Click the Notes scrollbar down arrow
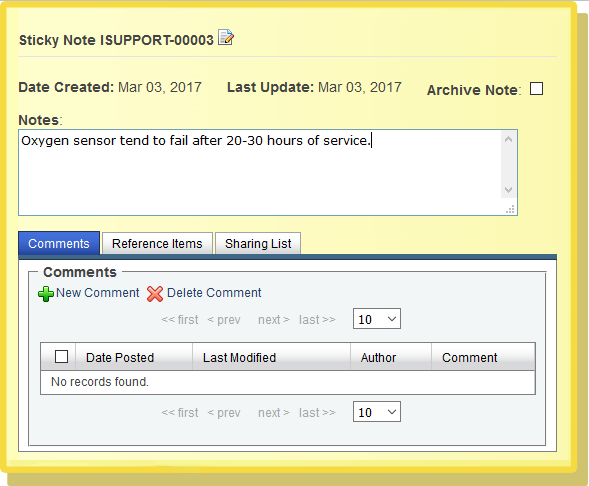The image size is (589, 486). click(509, 190)
